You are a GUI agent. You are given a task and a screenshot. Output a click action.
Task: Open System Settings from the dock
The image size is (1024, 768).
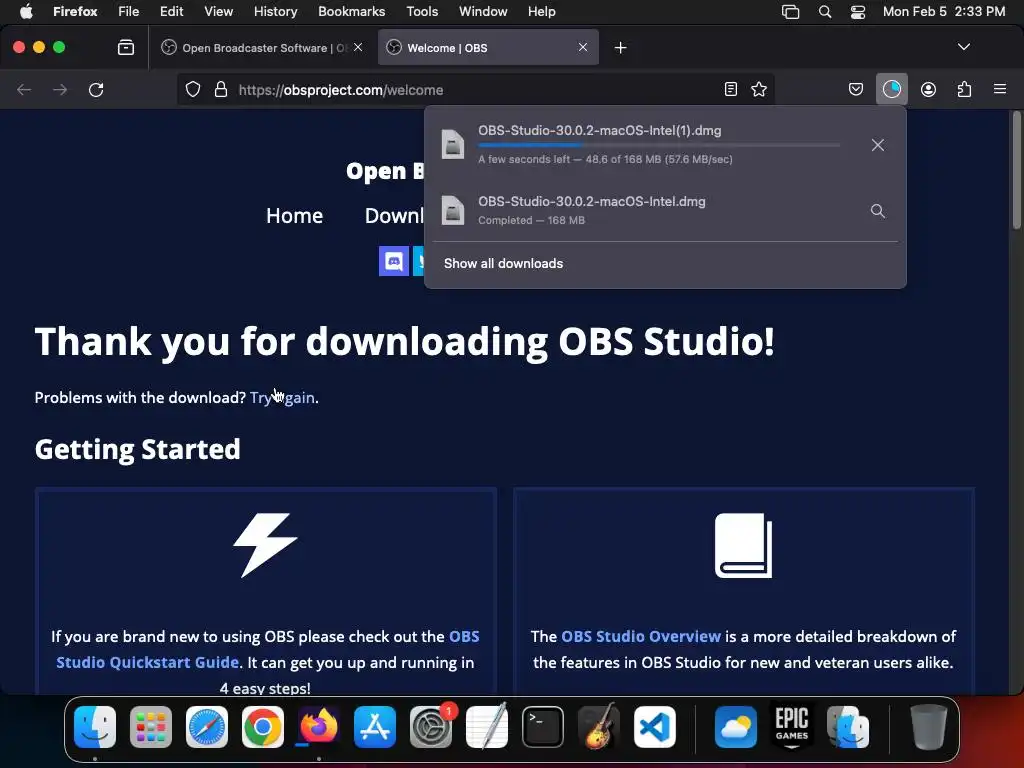tap(430, 727)
